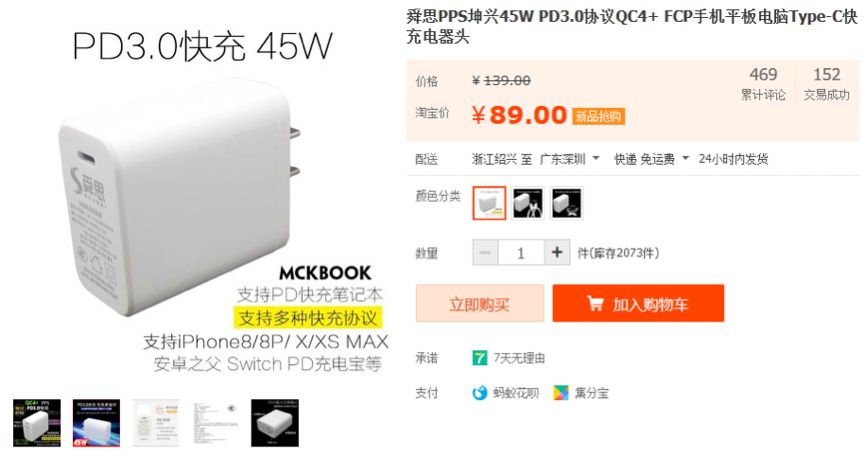Decrease quantity with the minus button
Image resolution: width=866 pixels, height=458 pixels.
(x=485, y=252)
